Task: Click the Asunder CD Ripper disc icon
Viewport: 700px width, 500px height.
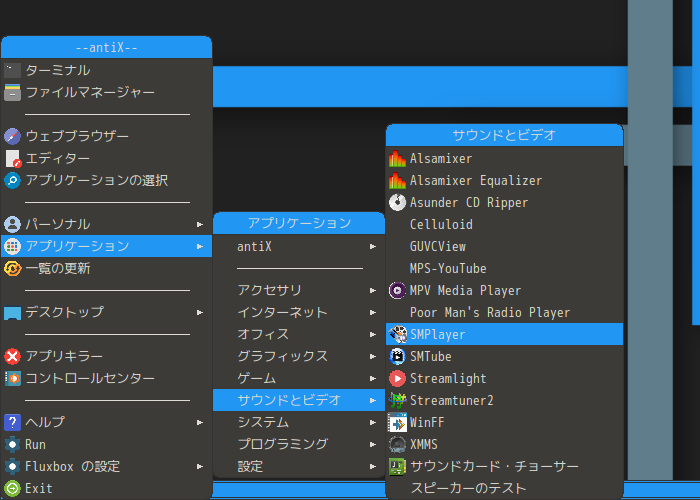Action: [x=397, y=202]
